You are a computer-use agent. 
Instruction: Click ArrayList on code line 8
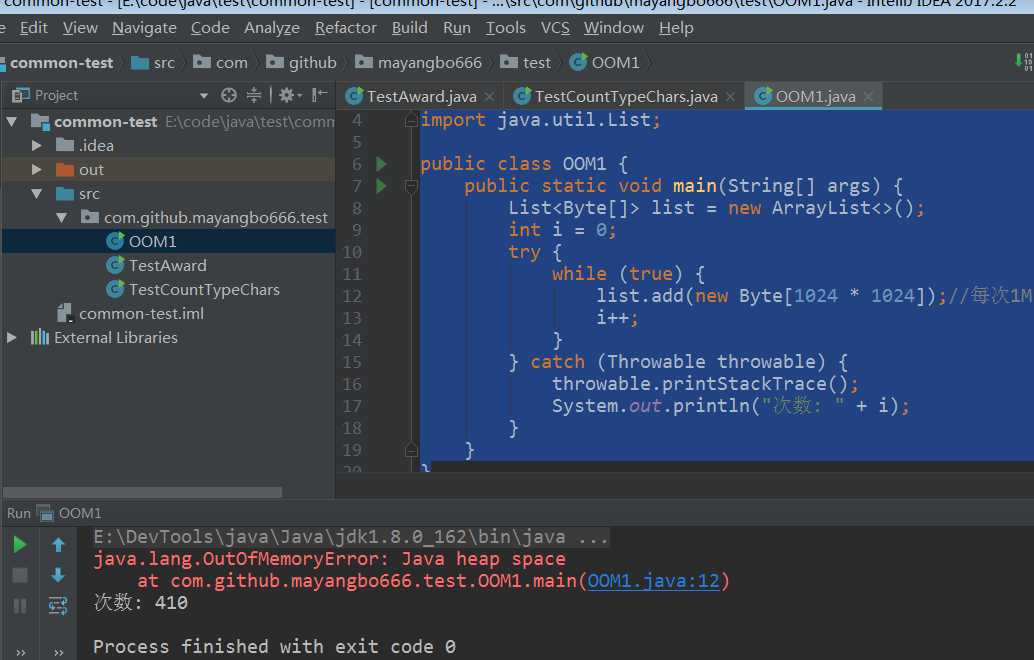point(821,208)
